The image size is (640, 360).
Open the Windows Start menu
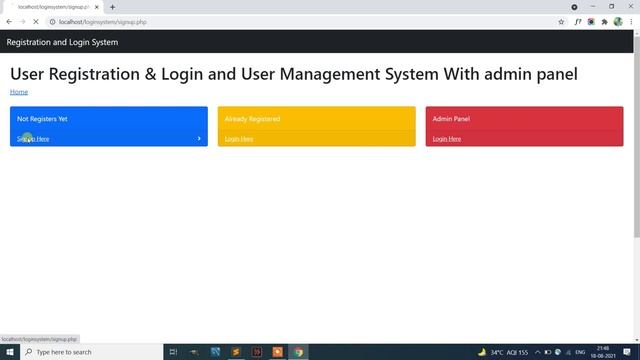pos(10,352)
